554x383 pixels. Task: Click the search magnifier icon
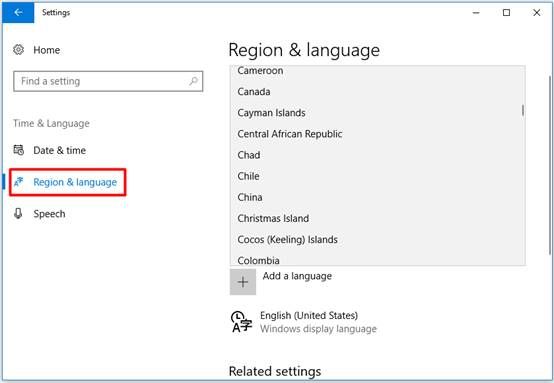193,81
